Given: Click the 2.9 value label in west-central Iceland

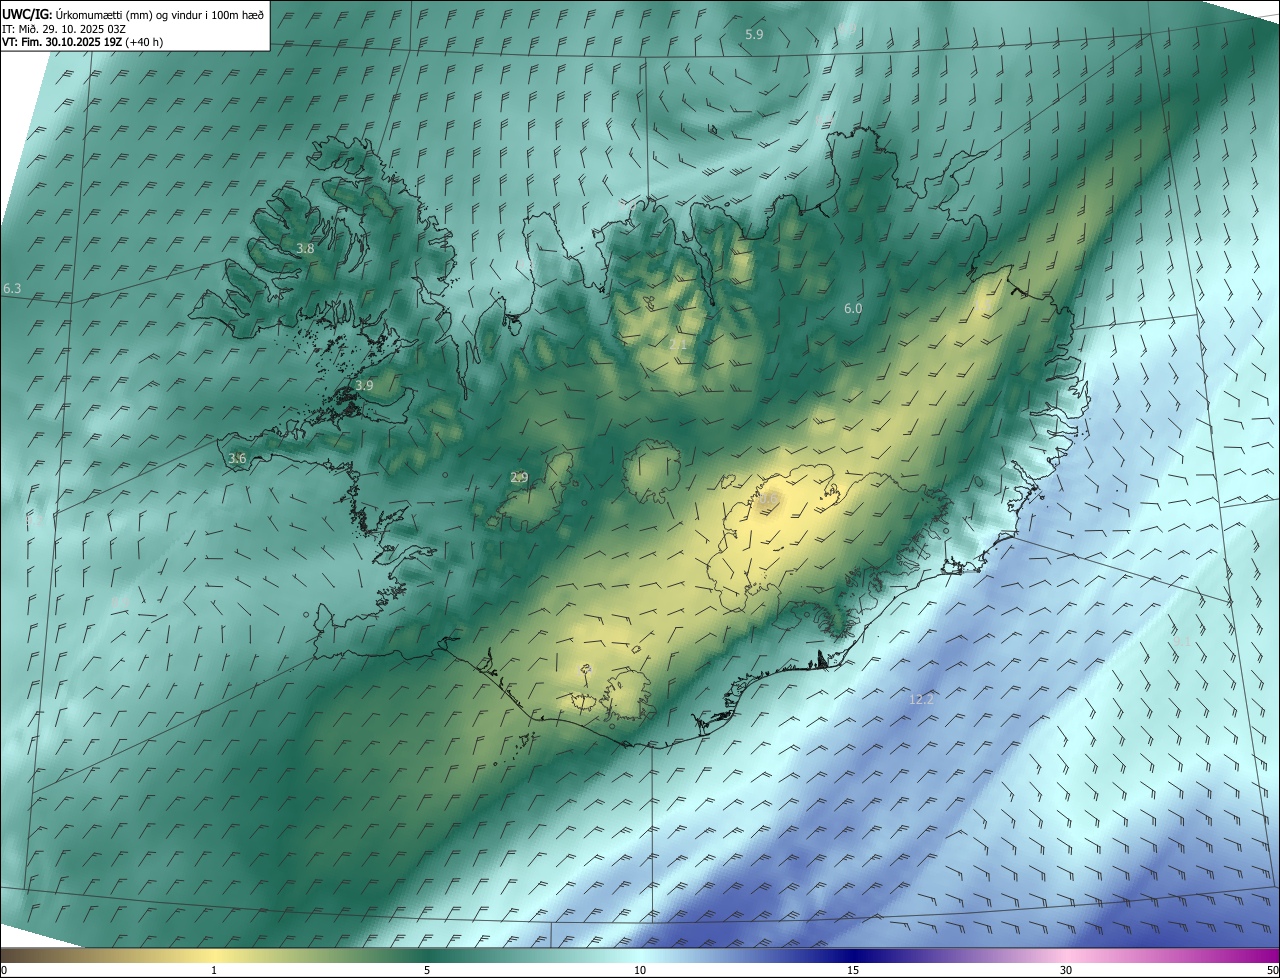Looking at the screenshot, I should [519, 478].
